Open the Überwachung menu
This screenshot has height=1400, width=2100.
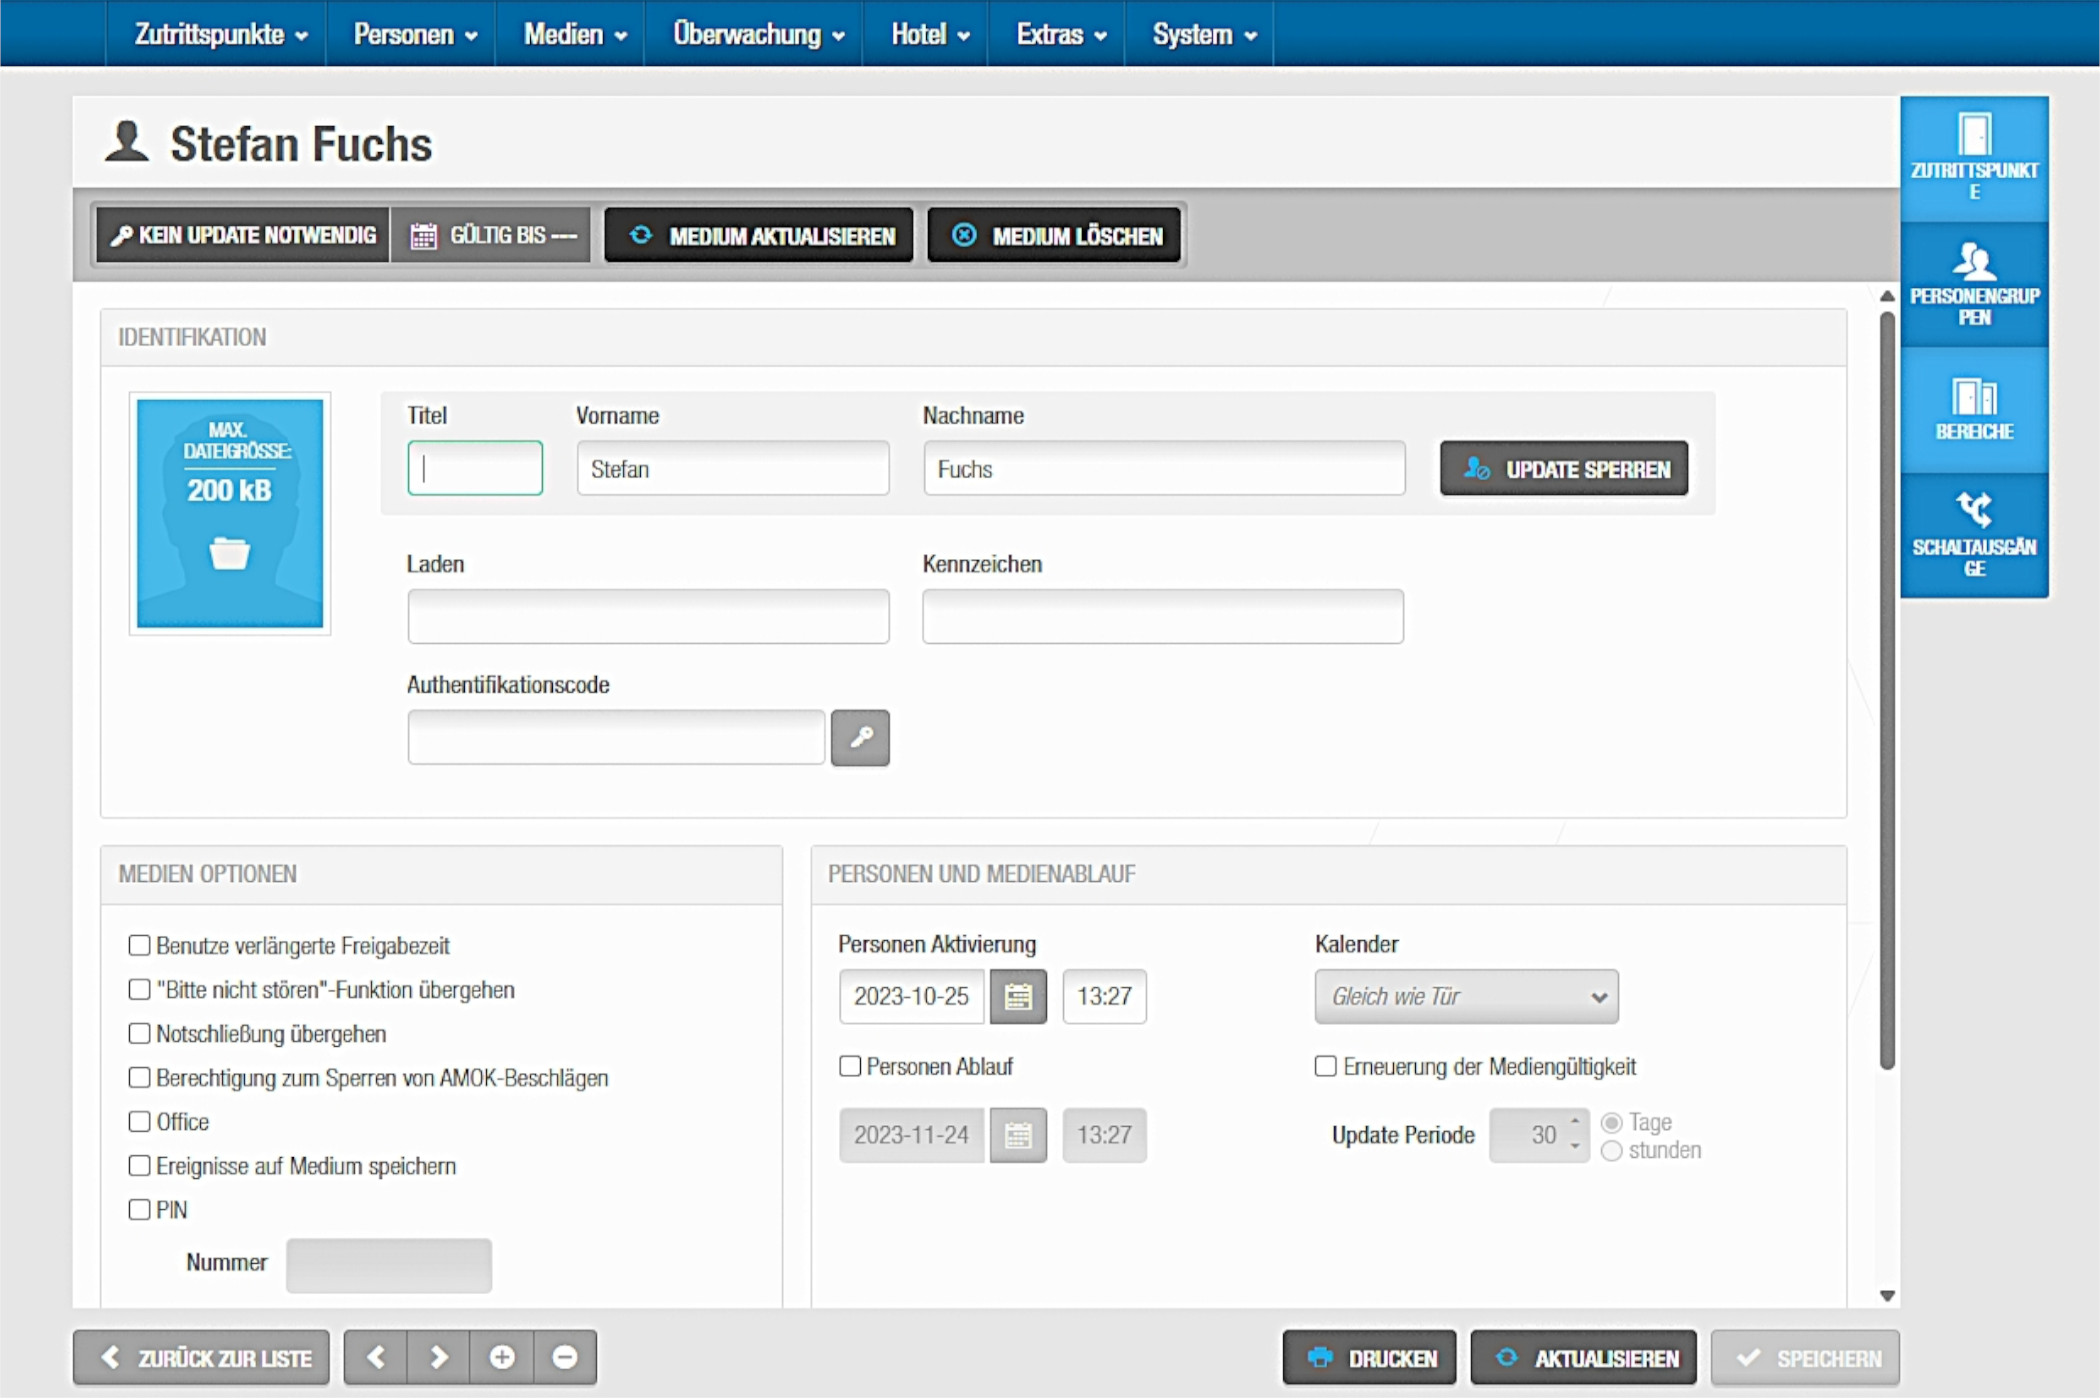(x=757, y=34)
